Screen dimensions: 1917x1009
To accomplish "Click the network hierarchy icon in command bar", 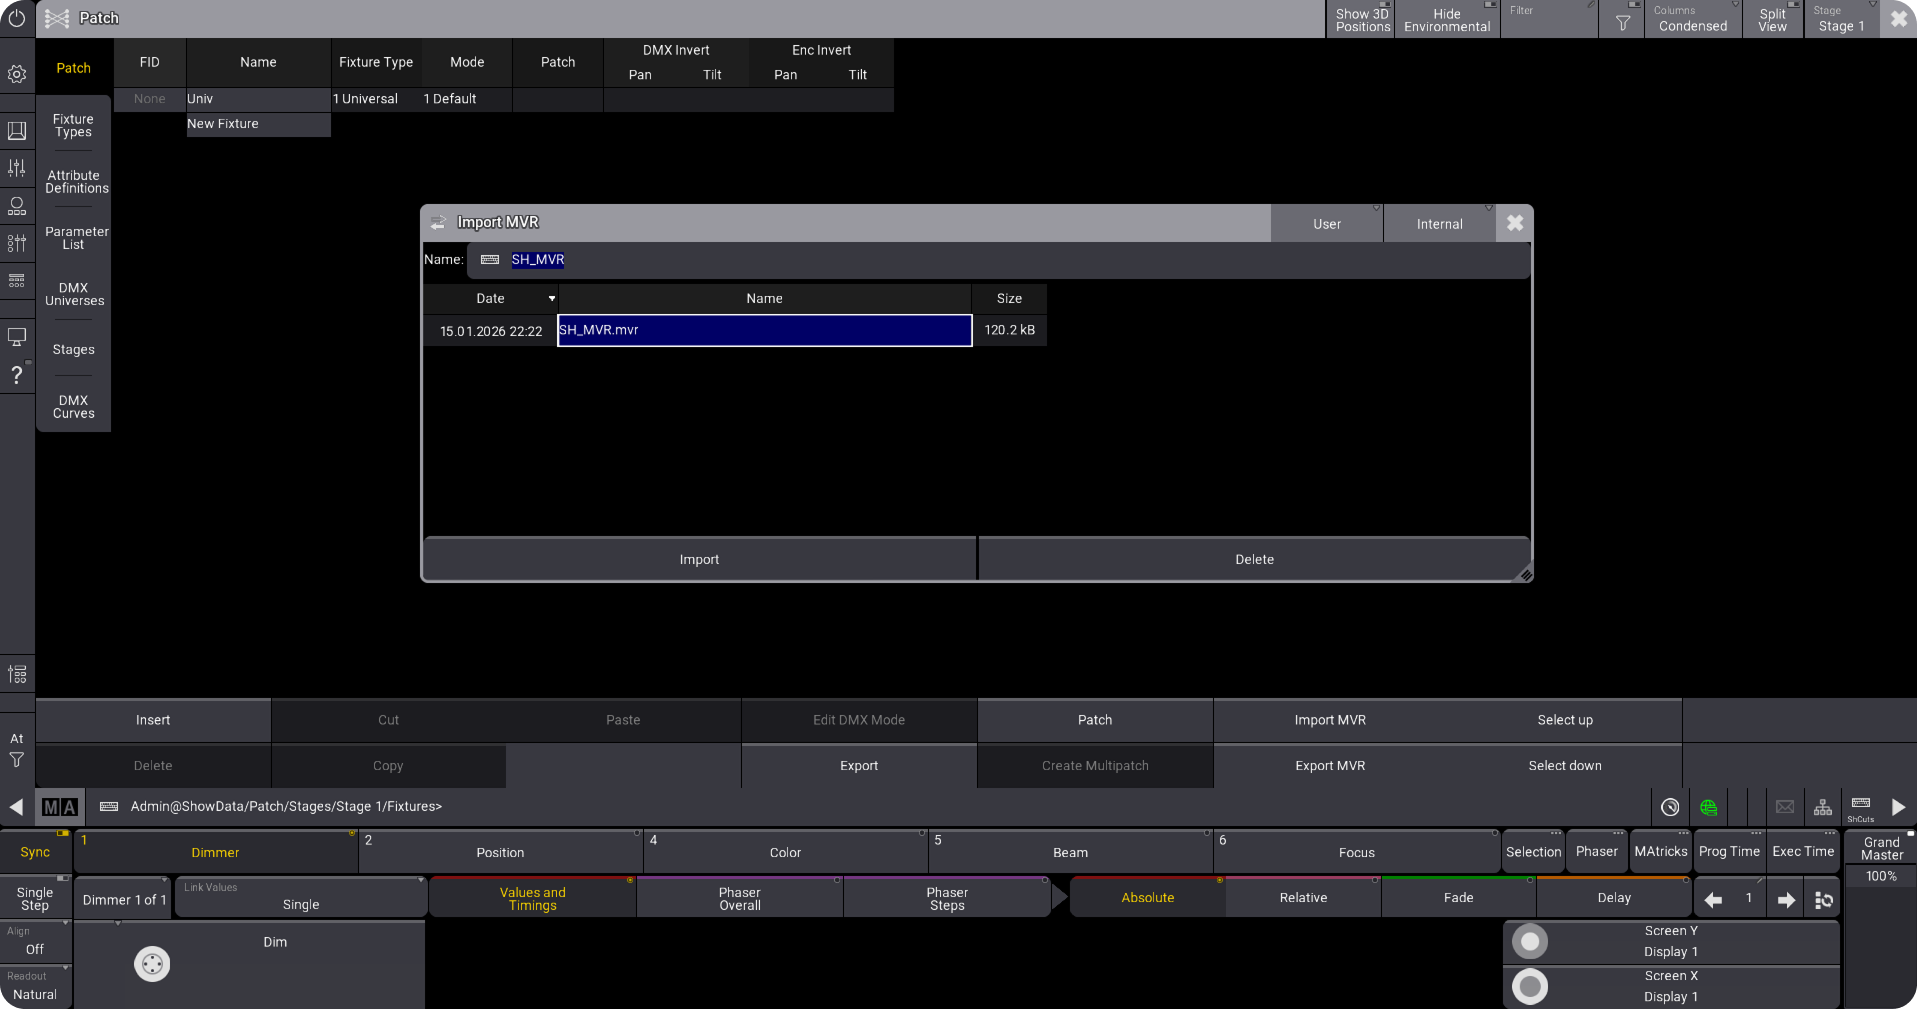I will (x=1823, y=807).
